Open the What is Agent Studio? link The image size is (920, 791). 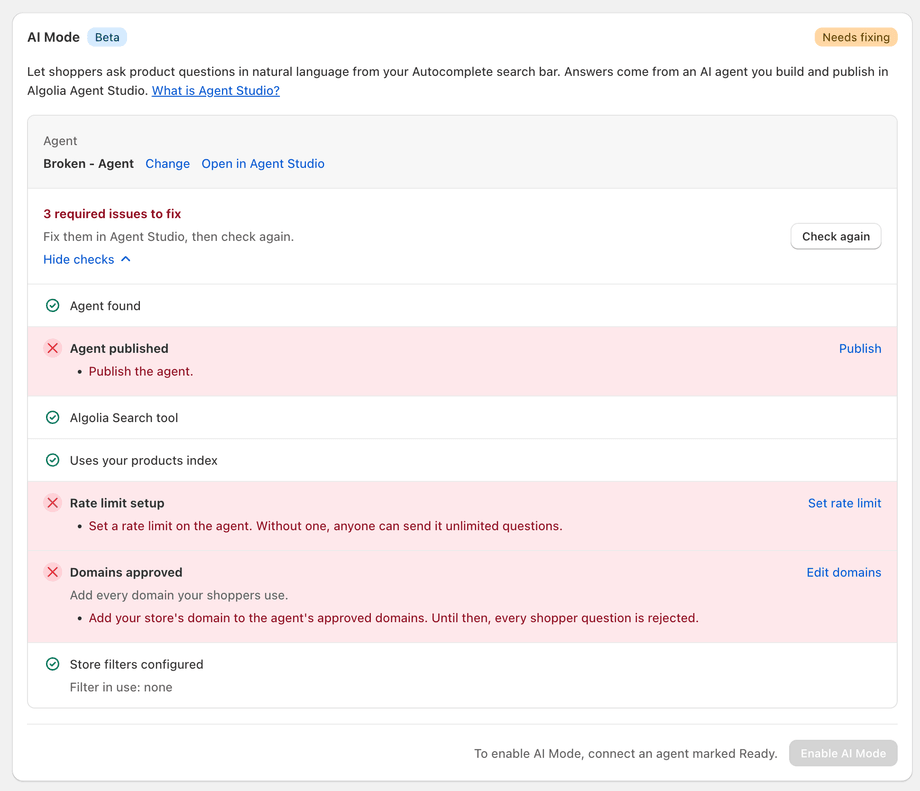[216, 91]
